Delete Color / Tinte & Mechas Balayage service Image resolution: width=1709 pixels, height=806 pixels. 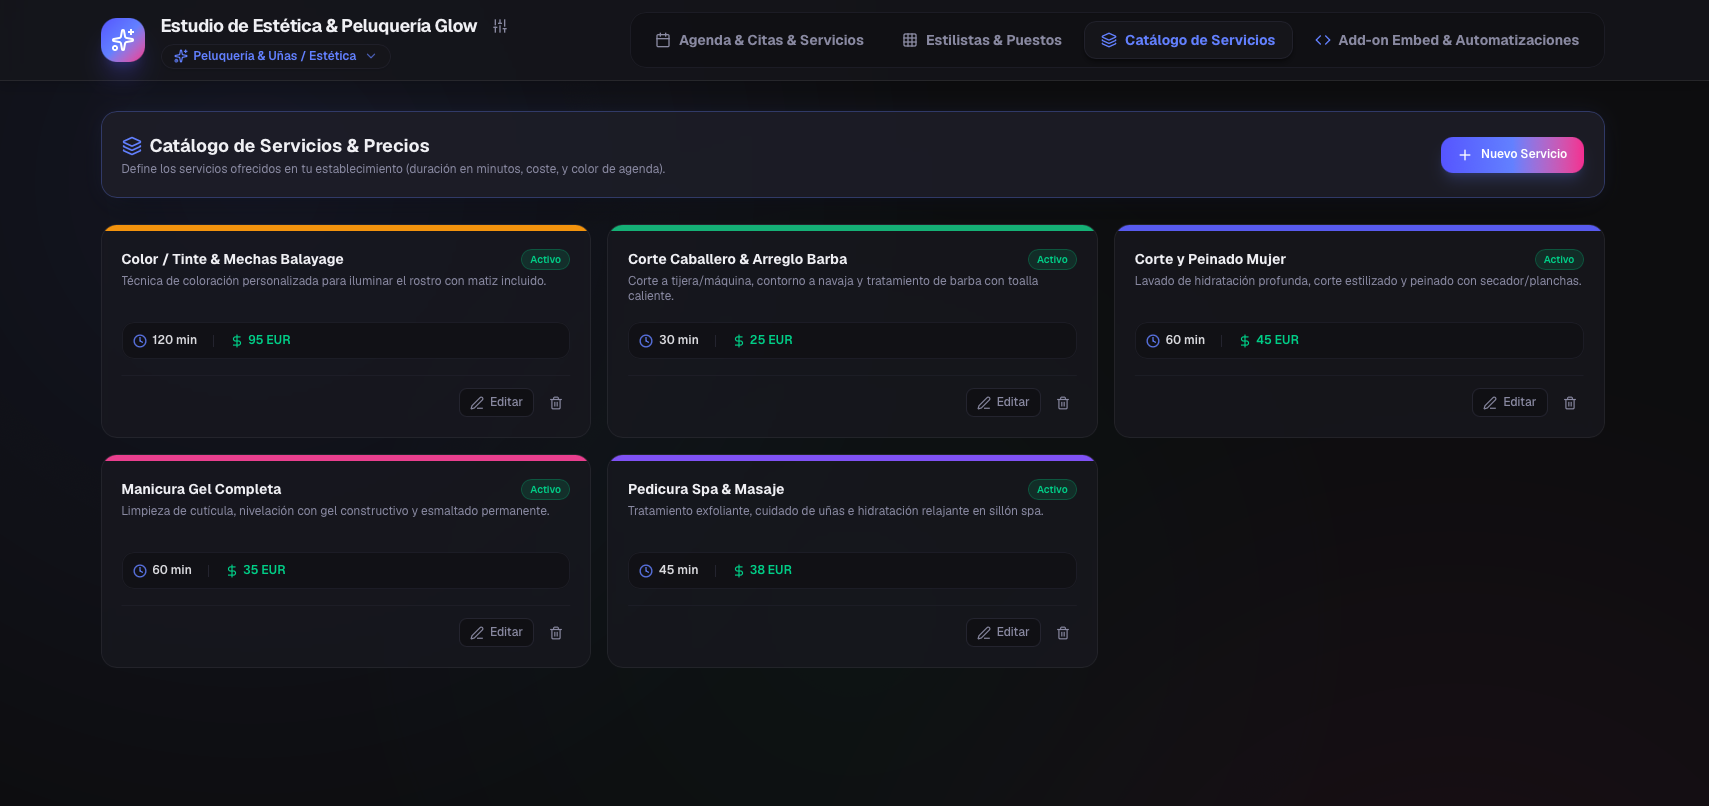[x=556, y=403]
